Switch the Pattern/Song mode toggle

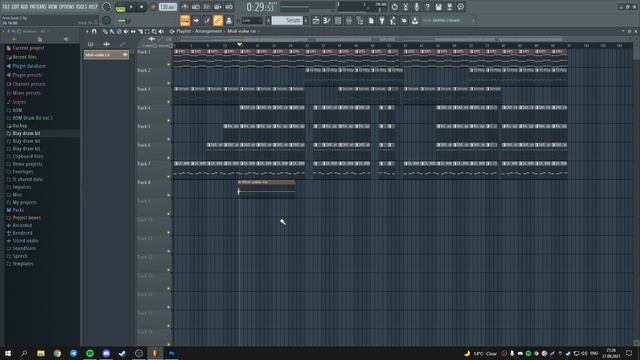pos(120,7)
